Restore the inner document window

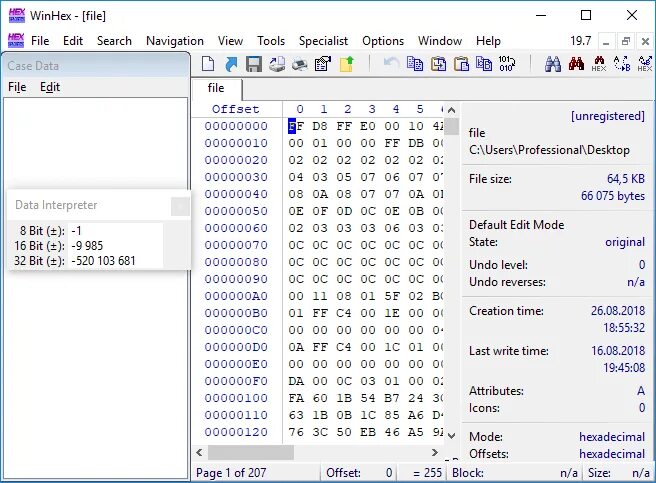click(626, 41)
